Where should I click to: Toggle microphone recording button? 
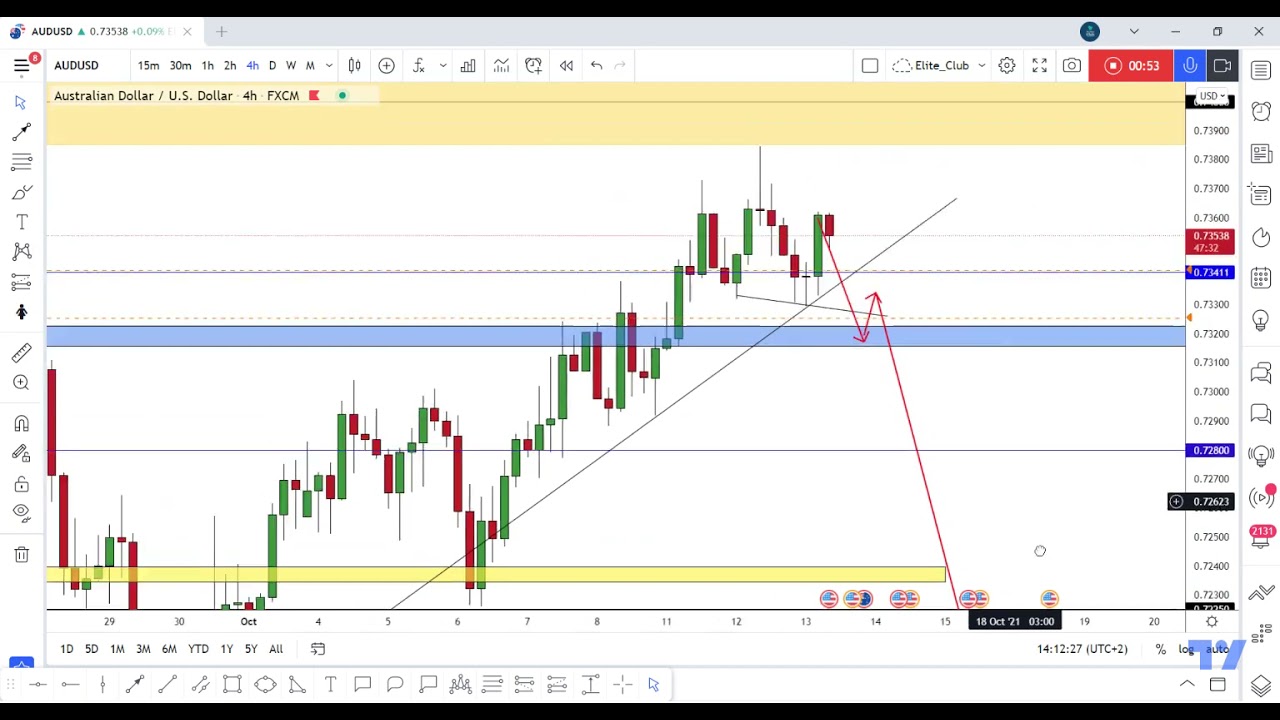click(1190, 66)
